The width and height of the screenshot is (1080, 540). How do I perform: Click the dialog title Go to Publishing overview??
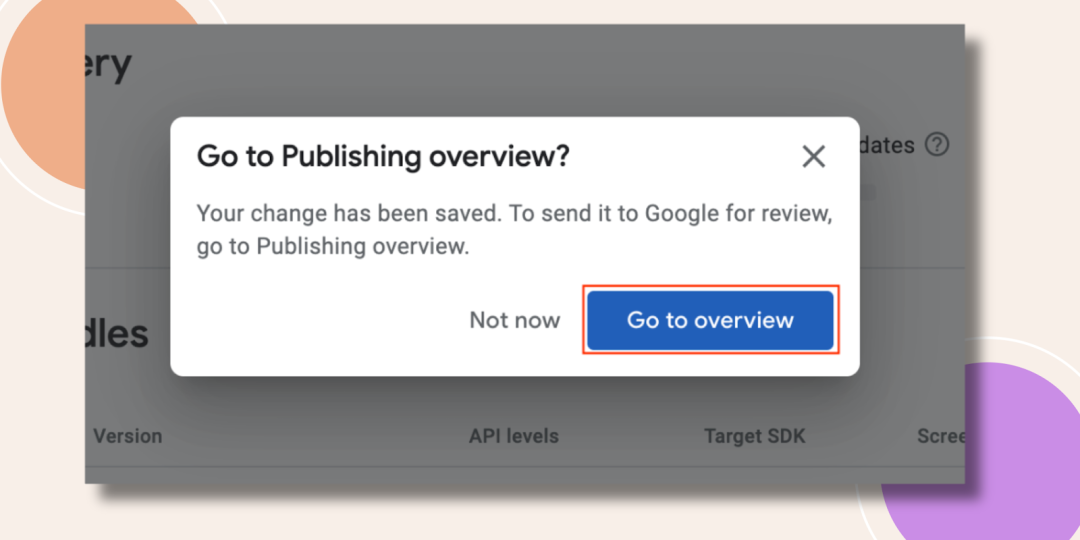pos(383,156)
